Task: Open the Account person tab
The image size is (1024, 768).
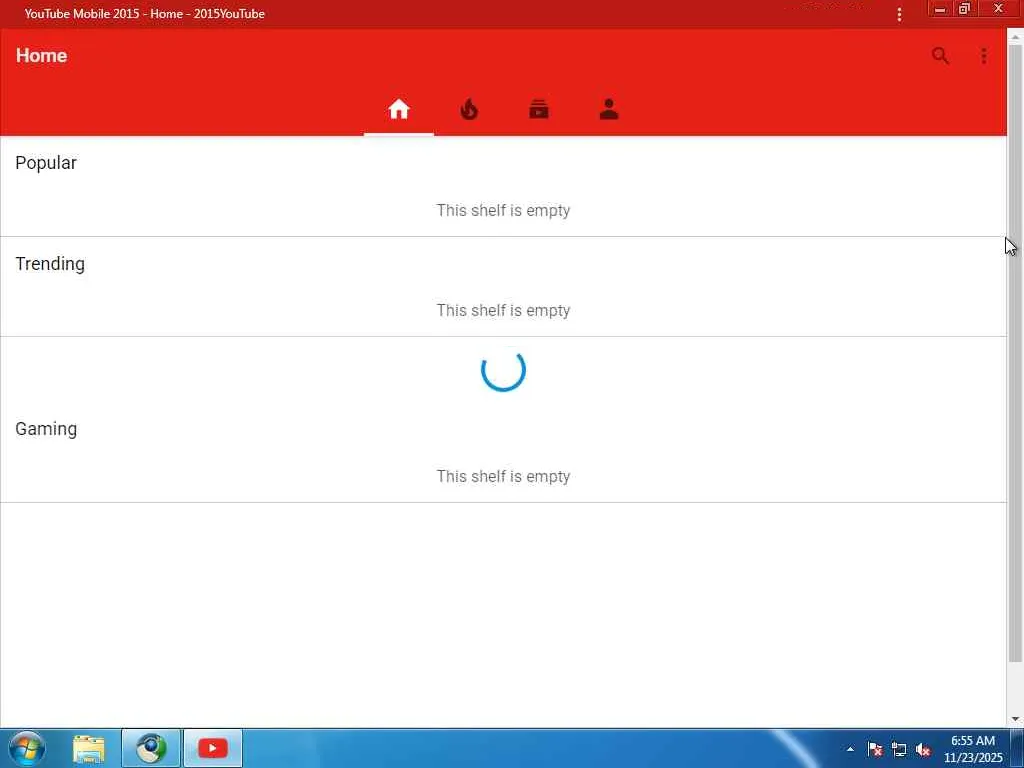Action: pyautogui.click(x=609, y=109)
